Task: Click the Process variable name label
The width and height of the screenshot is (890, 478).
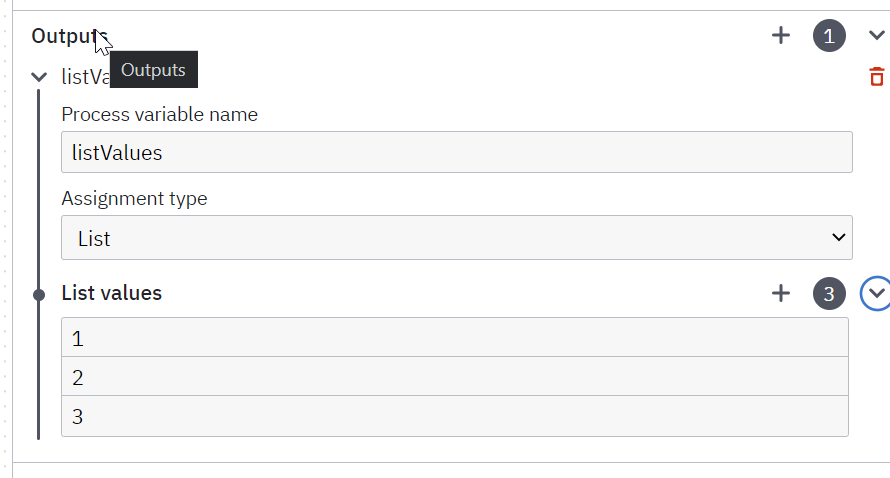Action: pos(159,115)
